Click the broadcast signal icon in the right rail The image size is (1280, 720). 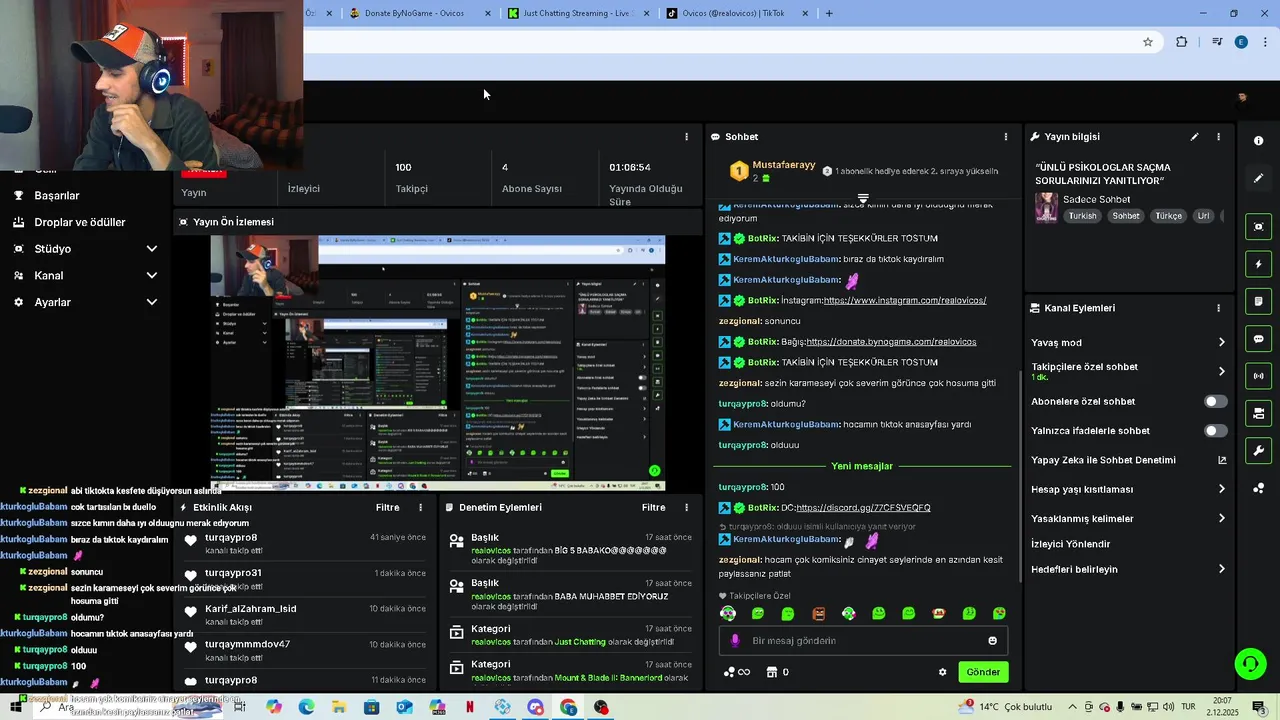click(1258, 376)
